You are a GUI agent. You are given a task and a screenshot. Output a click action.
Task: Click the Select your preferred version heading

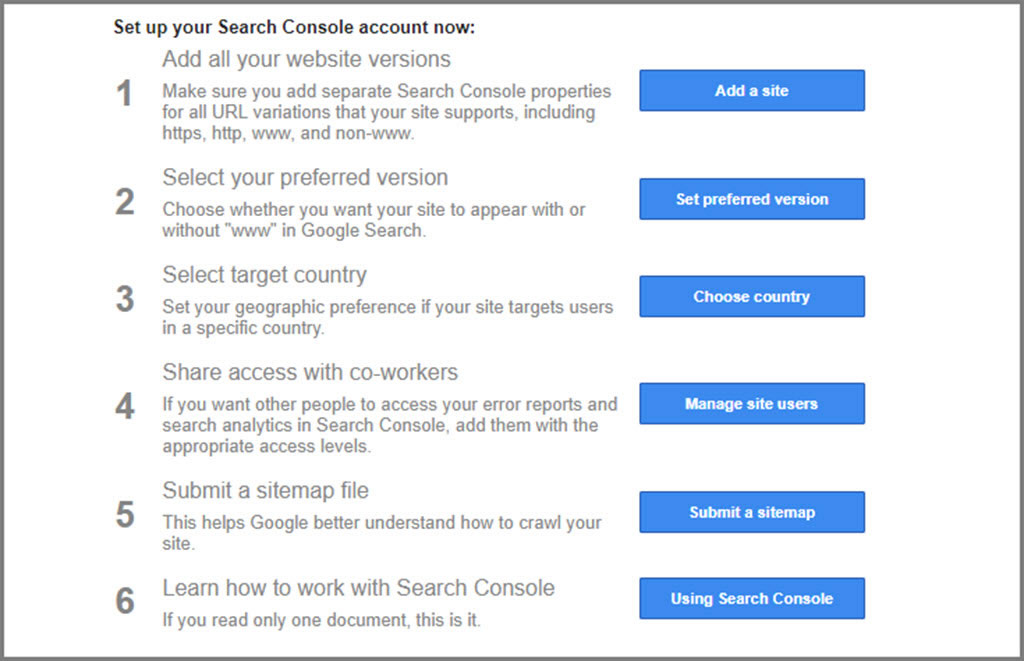click(305, 178)
